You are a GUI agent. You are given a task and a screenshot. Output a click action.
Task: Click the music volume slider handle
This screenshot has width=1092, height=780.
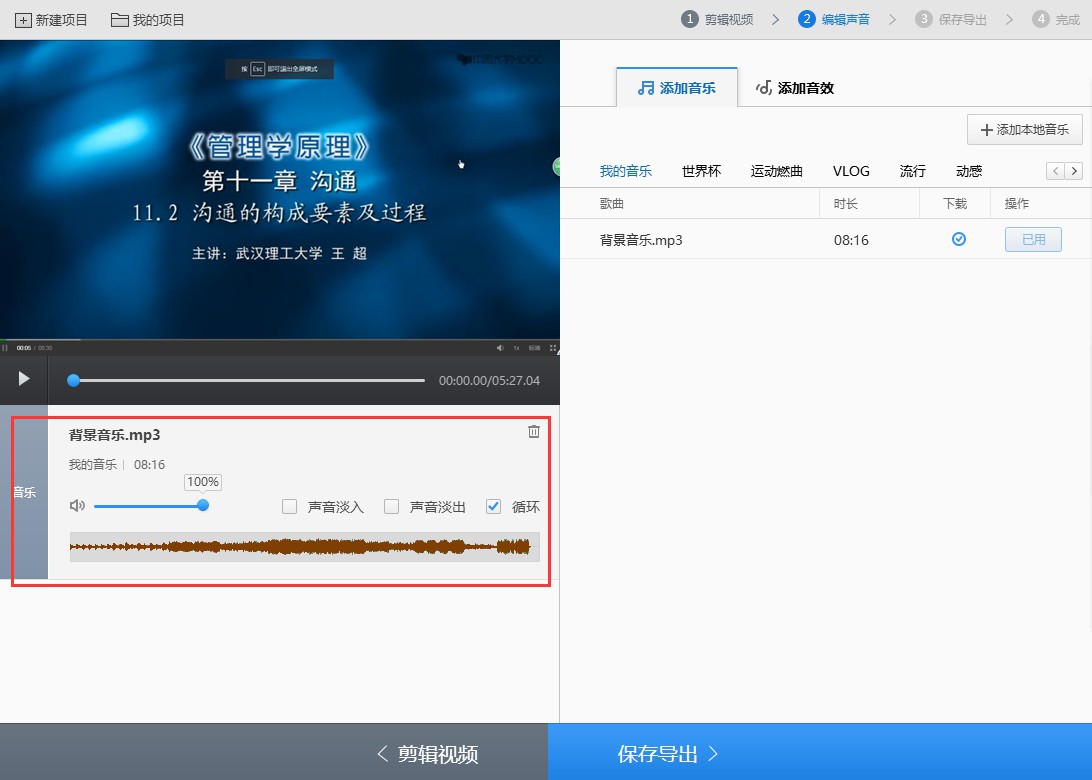(x=203, y=506)
